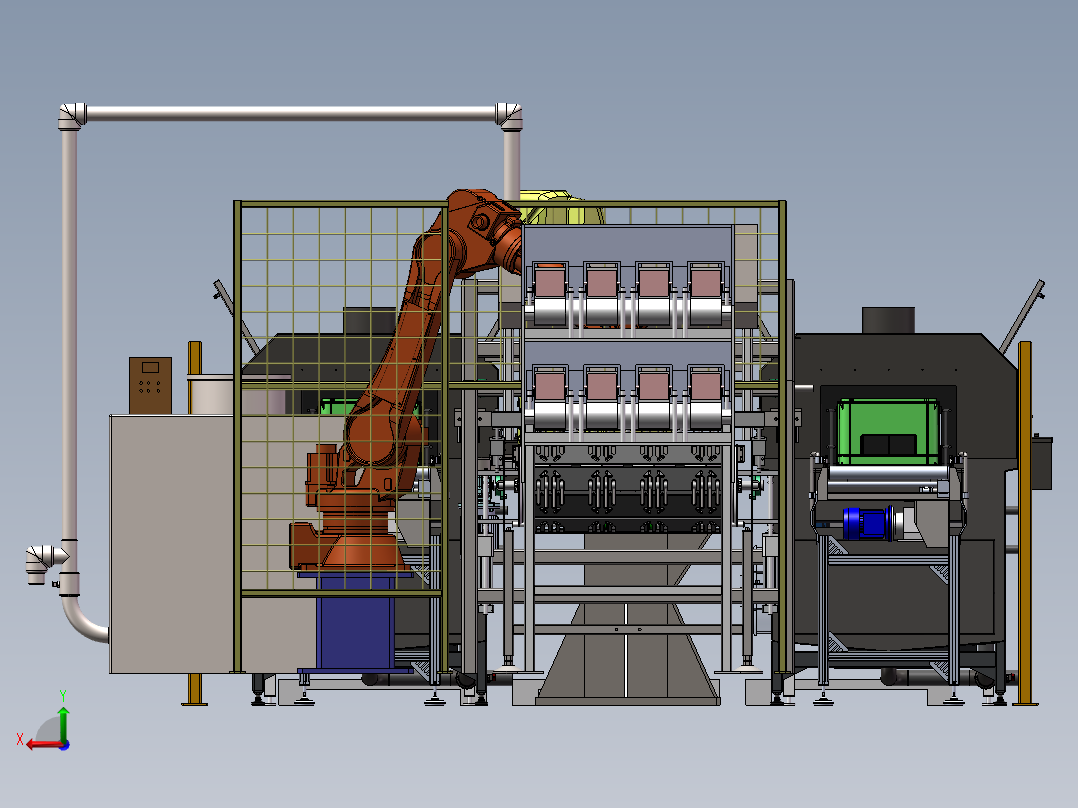Select the blue robot pedestal base
Image resolution: width=1078 pixels, height=808 pixels.
(355, 622)
